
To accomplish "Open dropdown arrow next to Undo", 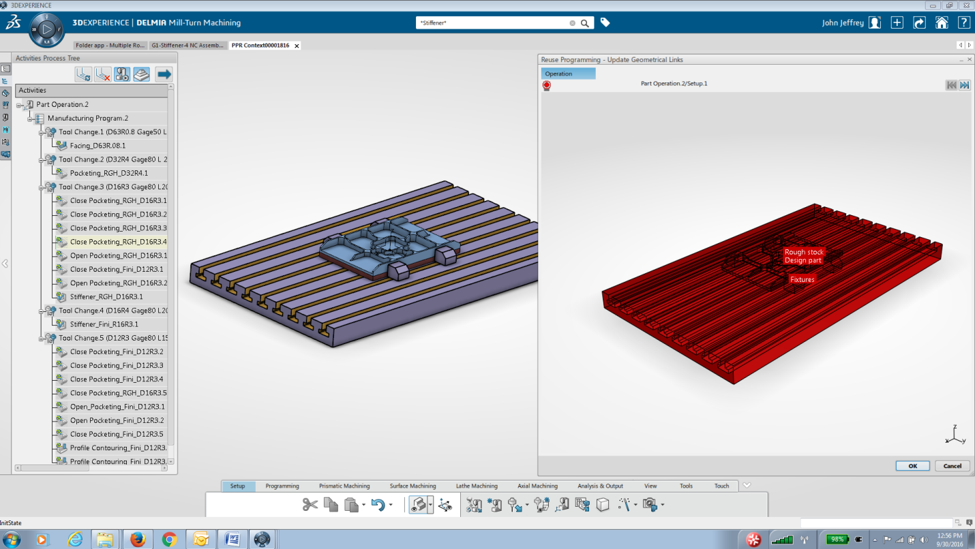I will (391, 506).
